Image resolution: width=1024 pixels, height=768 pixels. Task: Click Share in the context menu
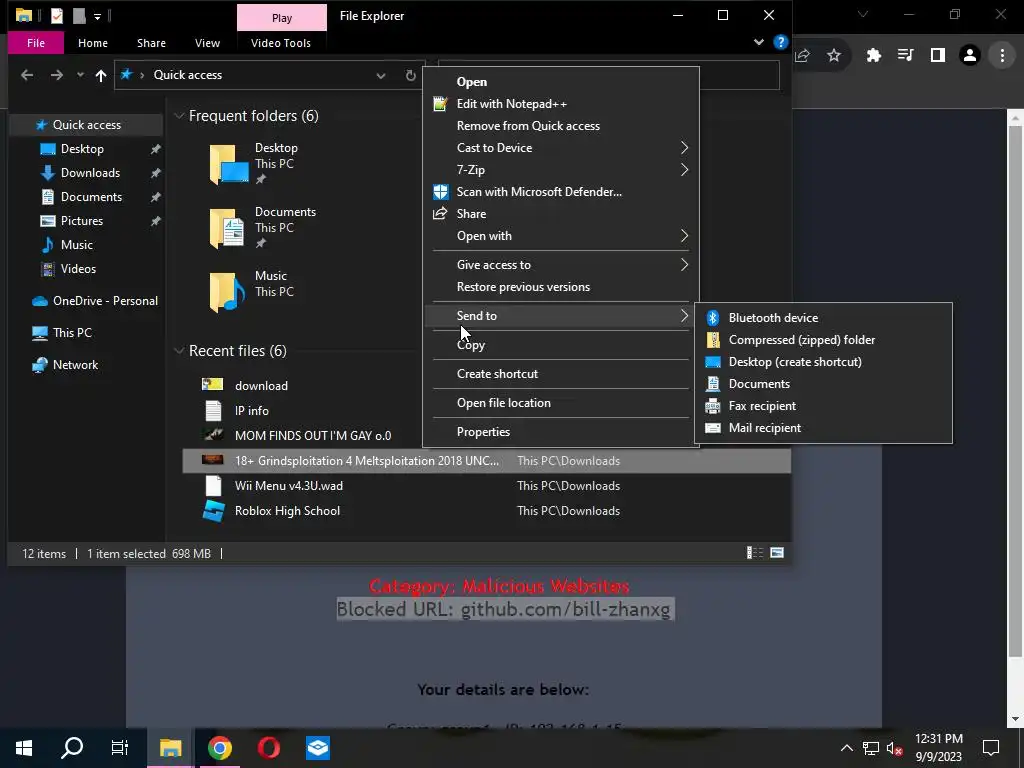[560, 214]
